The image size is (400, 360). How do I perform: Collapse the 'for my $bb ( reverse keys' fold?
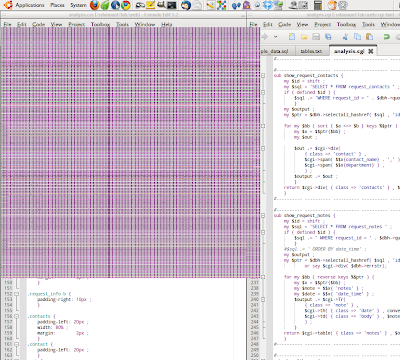(x=263, y=277)
